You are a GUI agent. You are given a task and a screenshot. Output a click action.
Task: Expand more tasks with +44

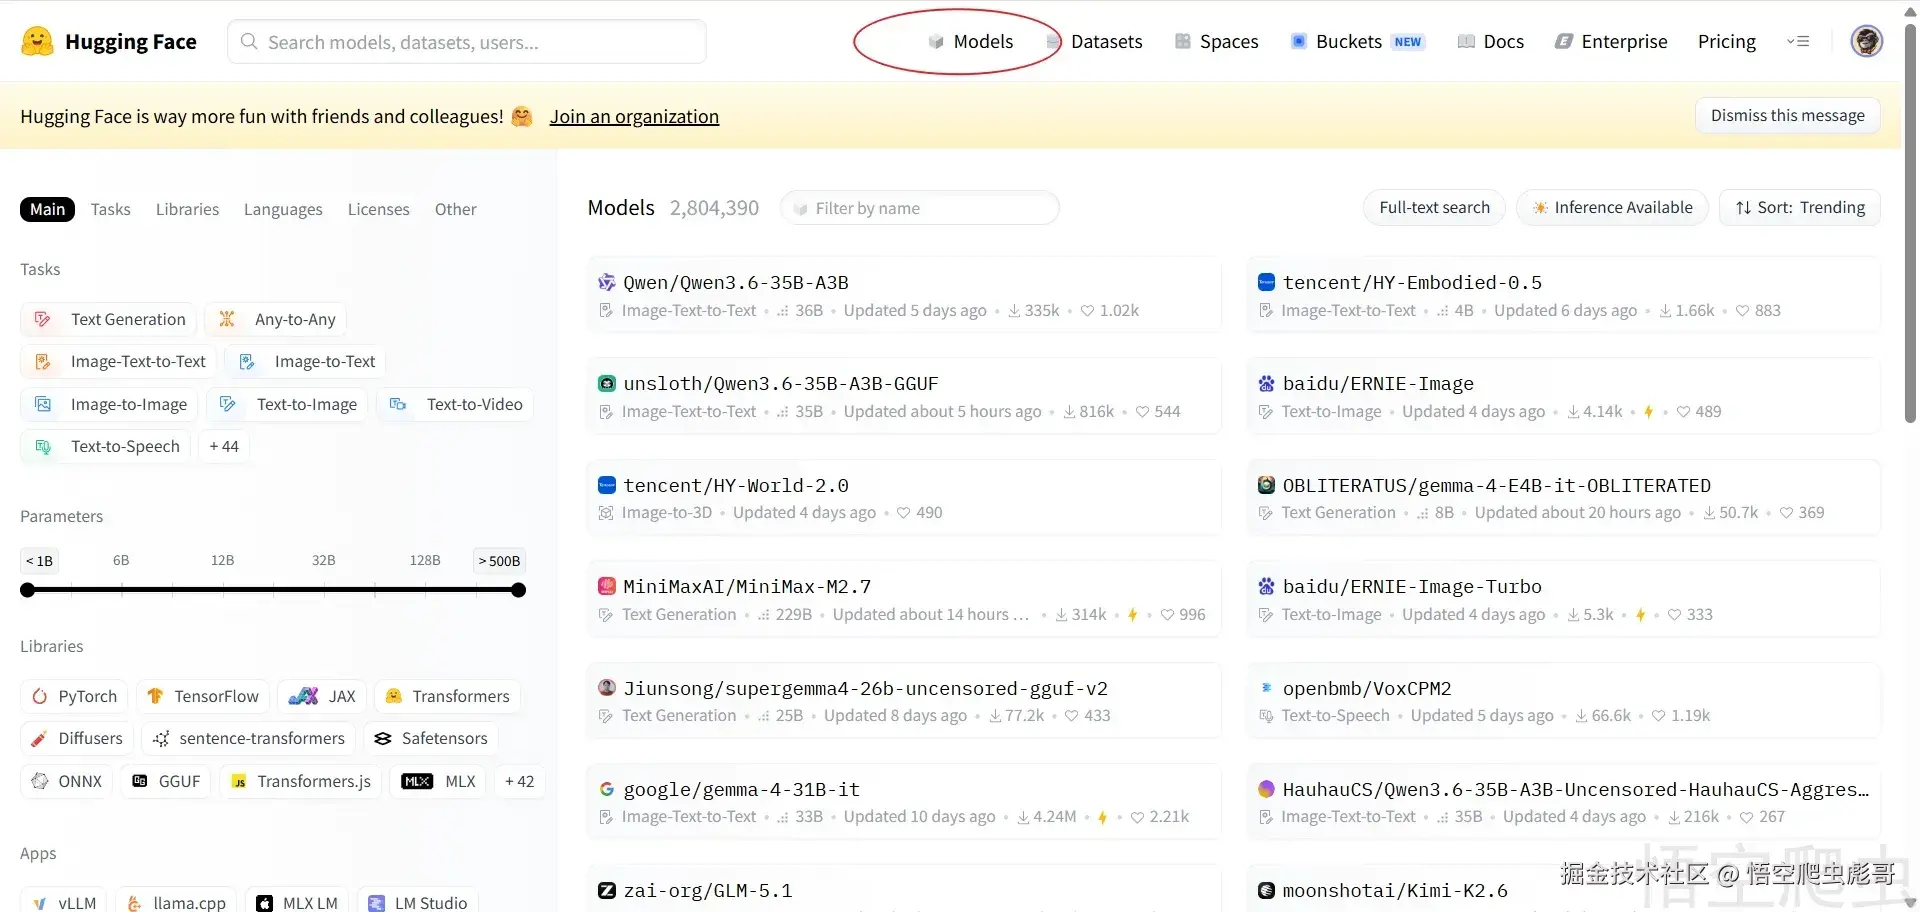[x=224, y=446]
